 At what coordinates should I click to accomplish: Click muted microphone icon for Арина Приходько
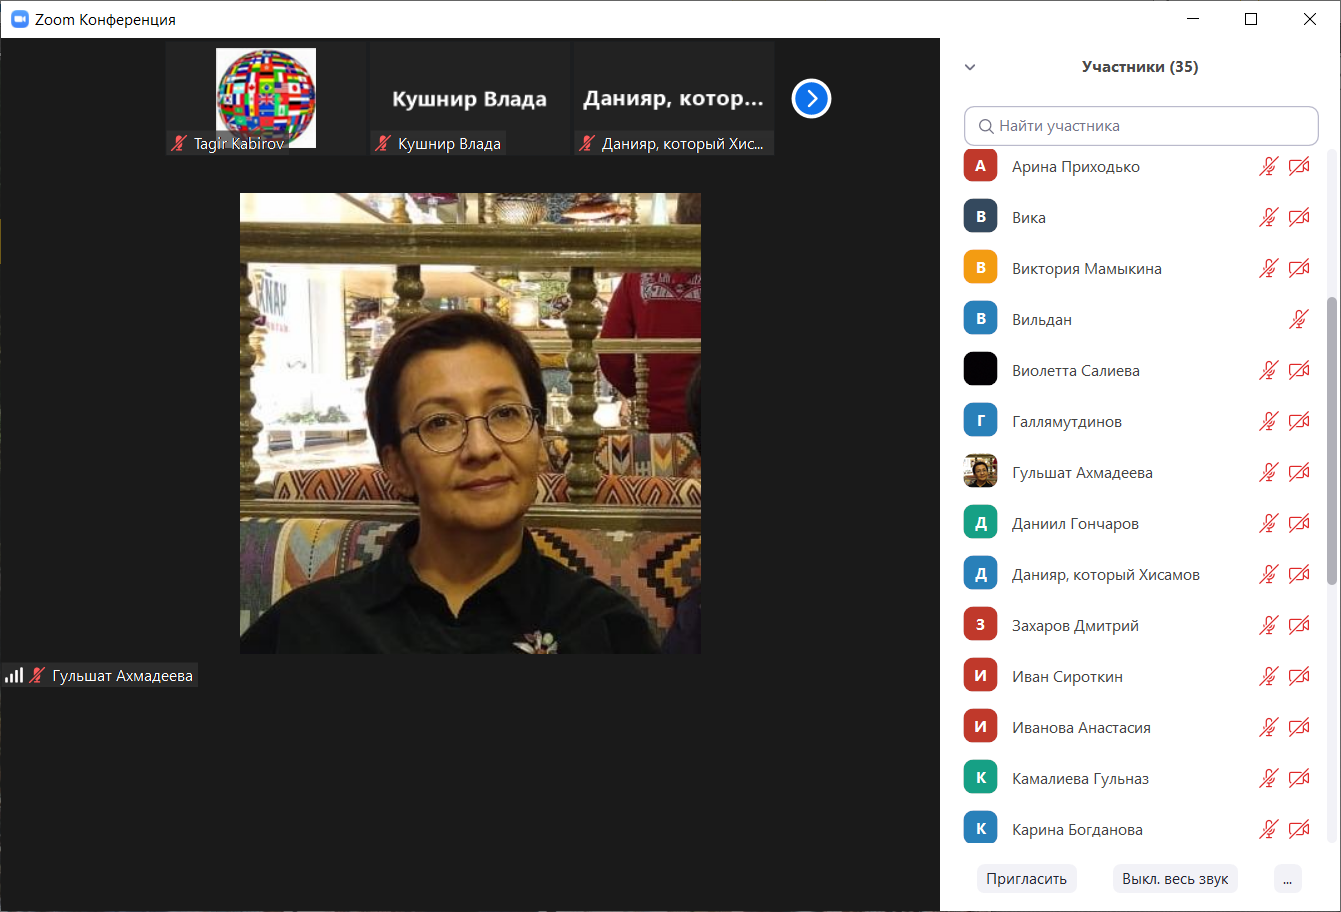(x=1268, y=167)
